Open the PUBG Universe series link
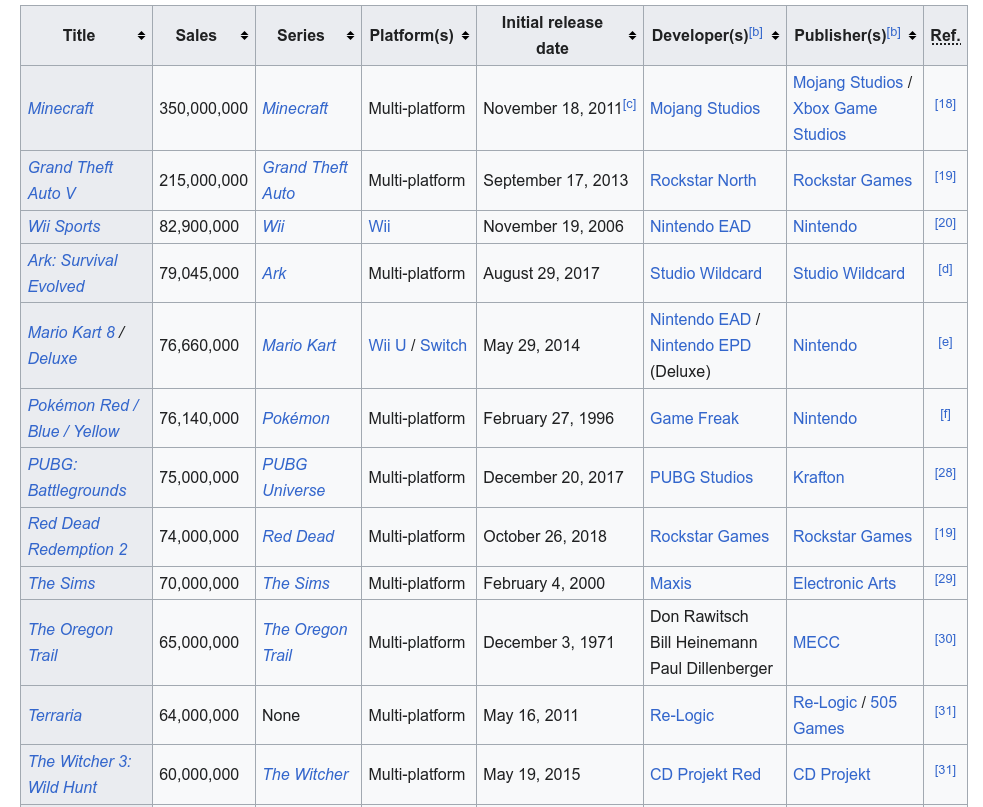Screen dimensions: 983x807 pos(293,477)
